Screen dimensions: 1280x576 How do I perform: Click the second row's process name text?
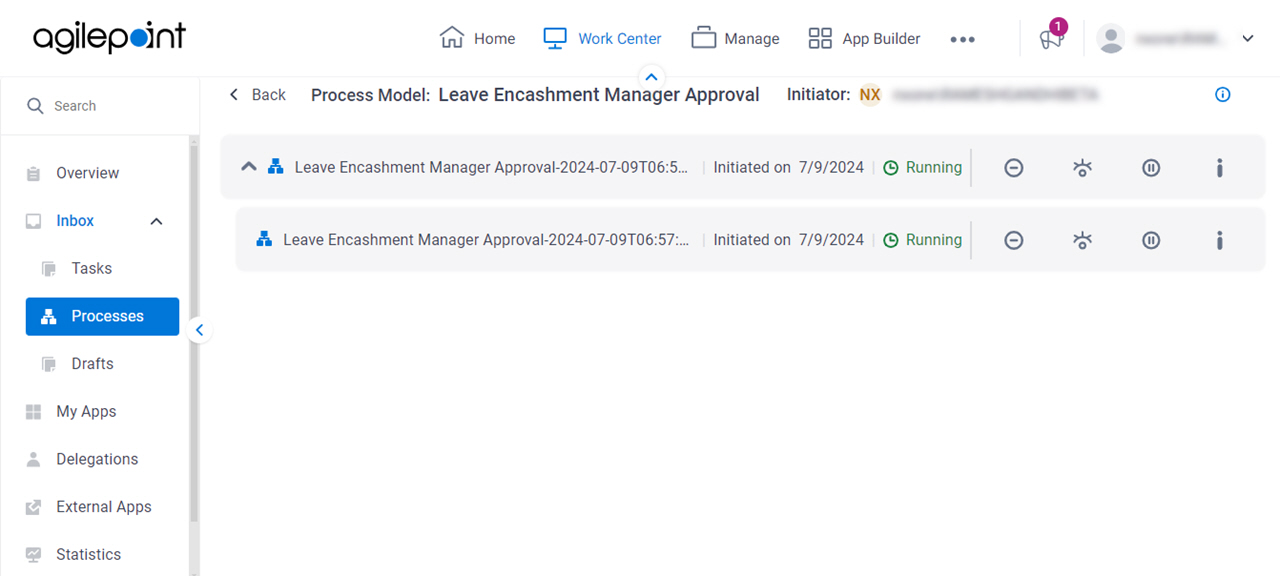point(486,240)
